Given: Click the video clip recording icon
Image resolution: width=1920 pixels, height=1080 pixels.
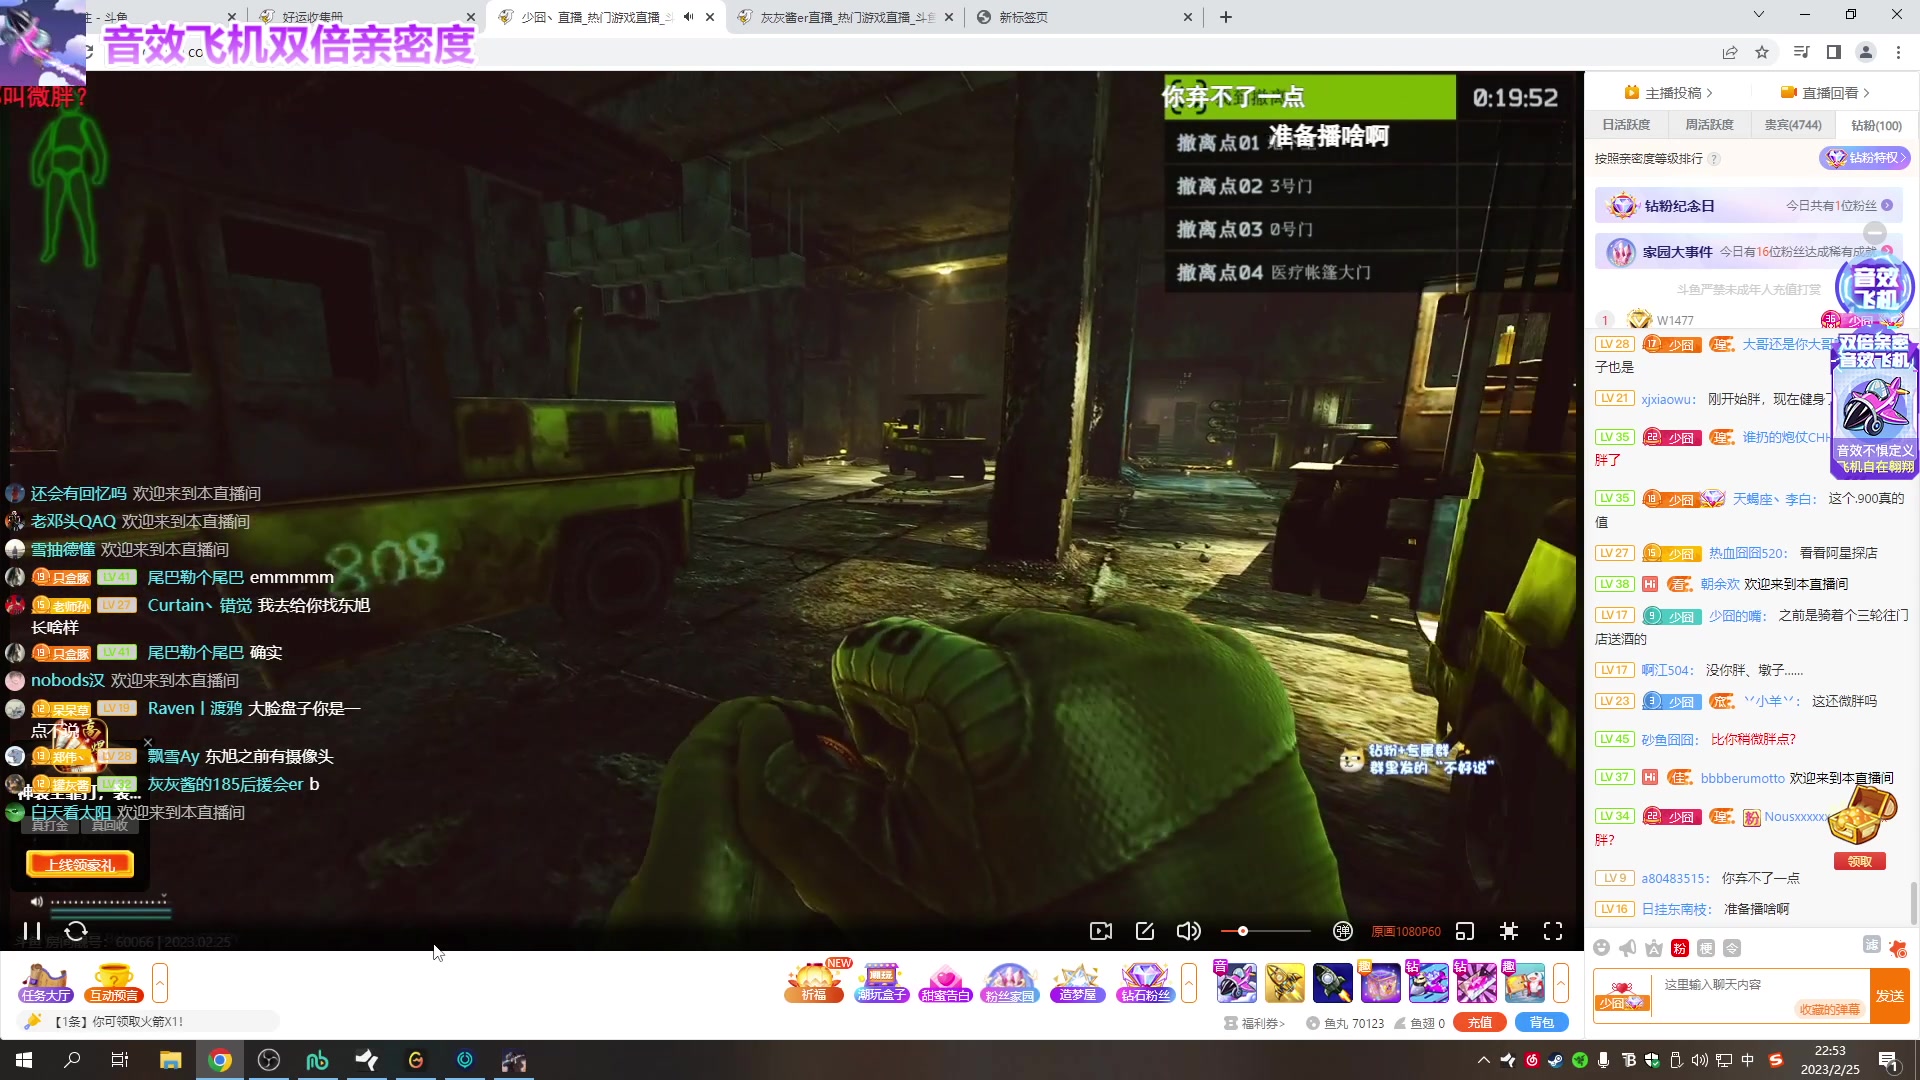Looking at the screenshot, I should 1101,931.
